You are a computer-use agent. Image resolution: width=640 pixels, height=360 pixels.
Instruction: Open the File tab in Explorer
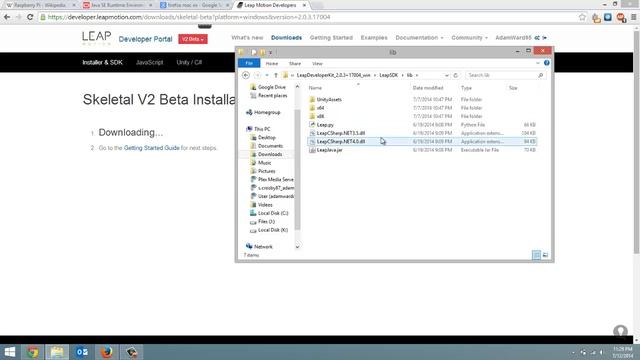point(249,63)
